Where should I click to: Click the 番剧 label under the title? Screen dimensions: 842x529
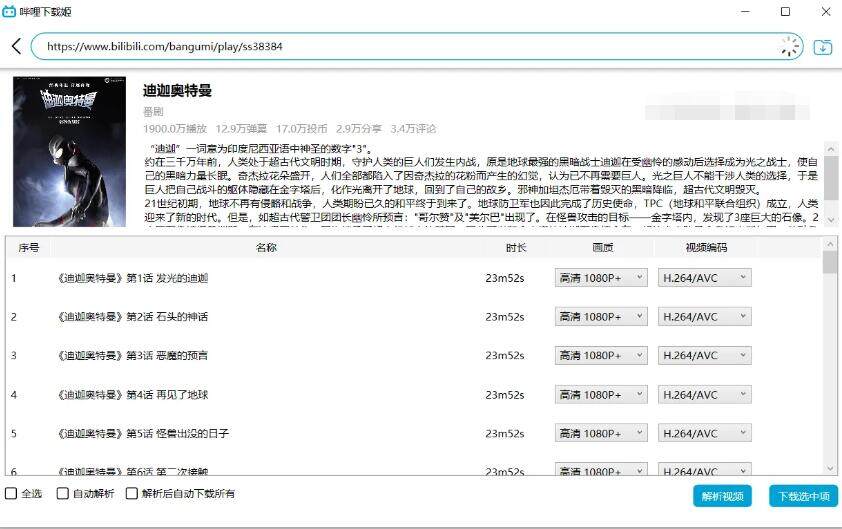click(x=153, y=111)
